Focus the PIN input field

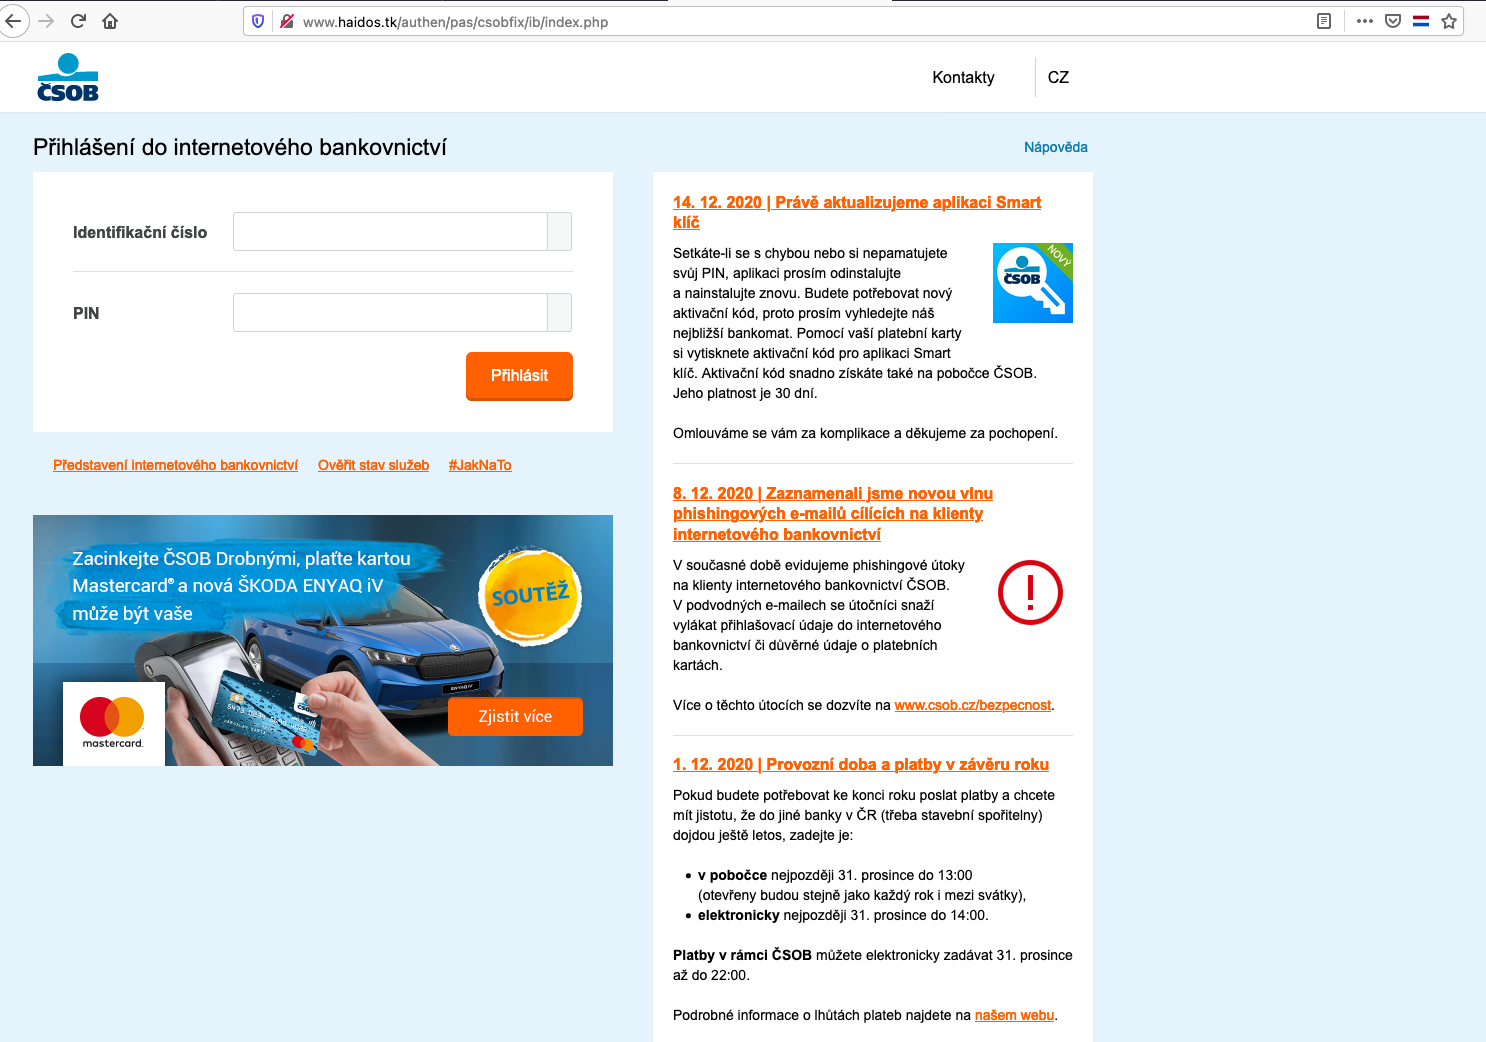point(390,312)
